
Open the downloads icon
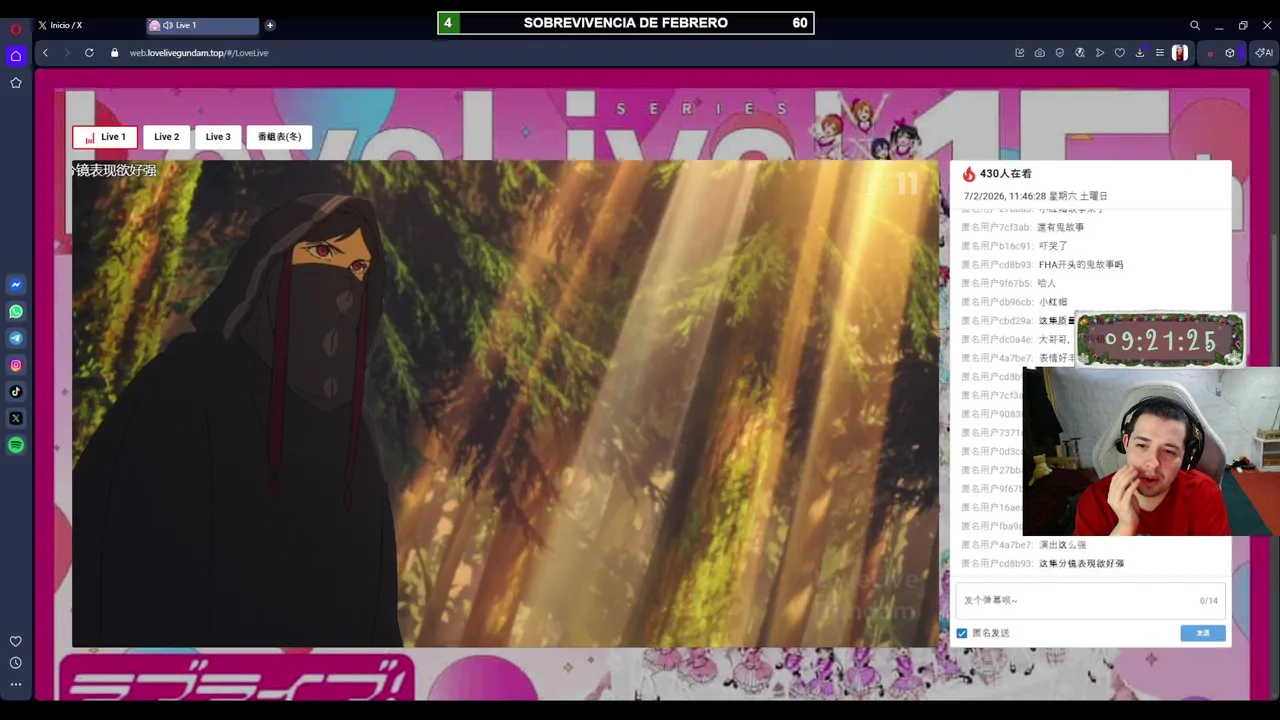pos(1140,53)
